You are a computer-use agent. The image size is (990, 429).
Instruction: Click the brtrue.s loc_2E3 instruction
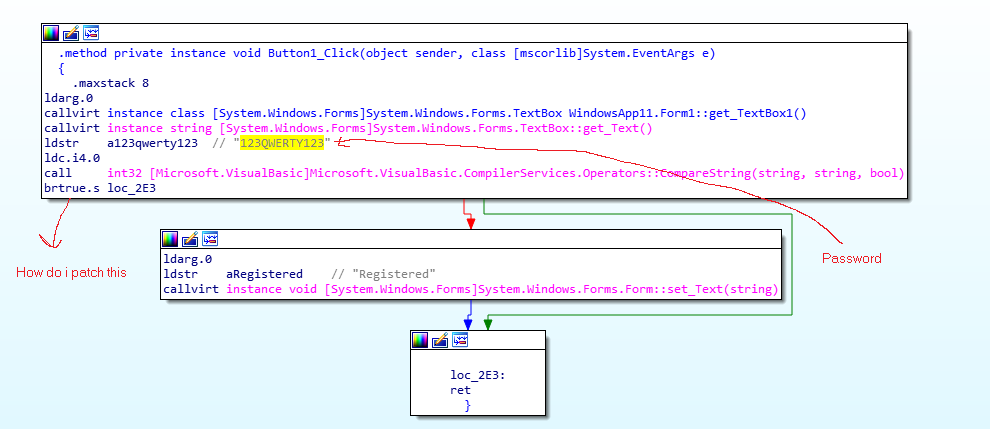[x=99, y=188]
